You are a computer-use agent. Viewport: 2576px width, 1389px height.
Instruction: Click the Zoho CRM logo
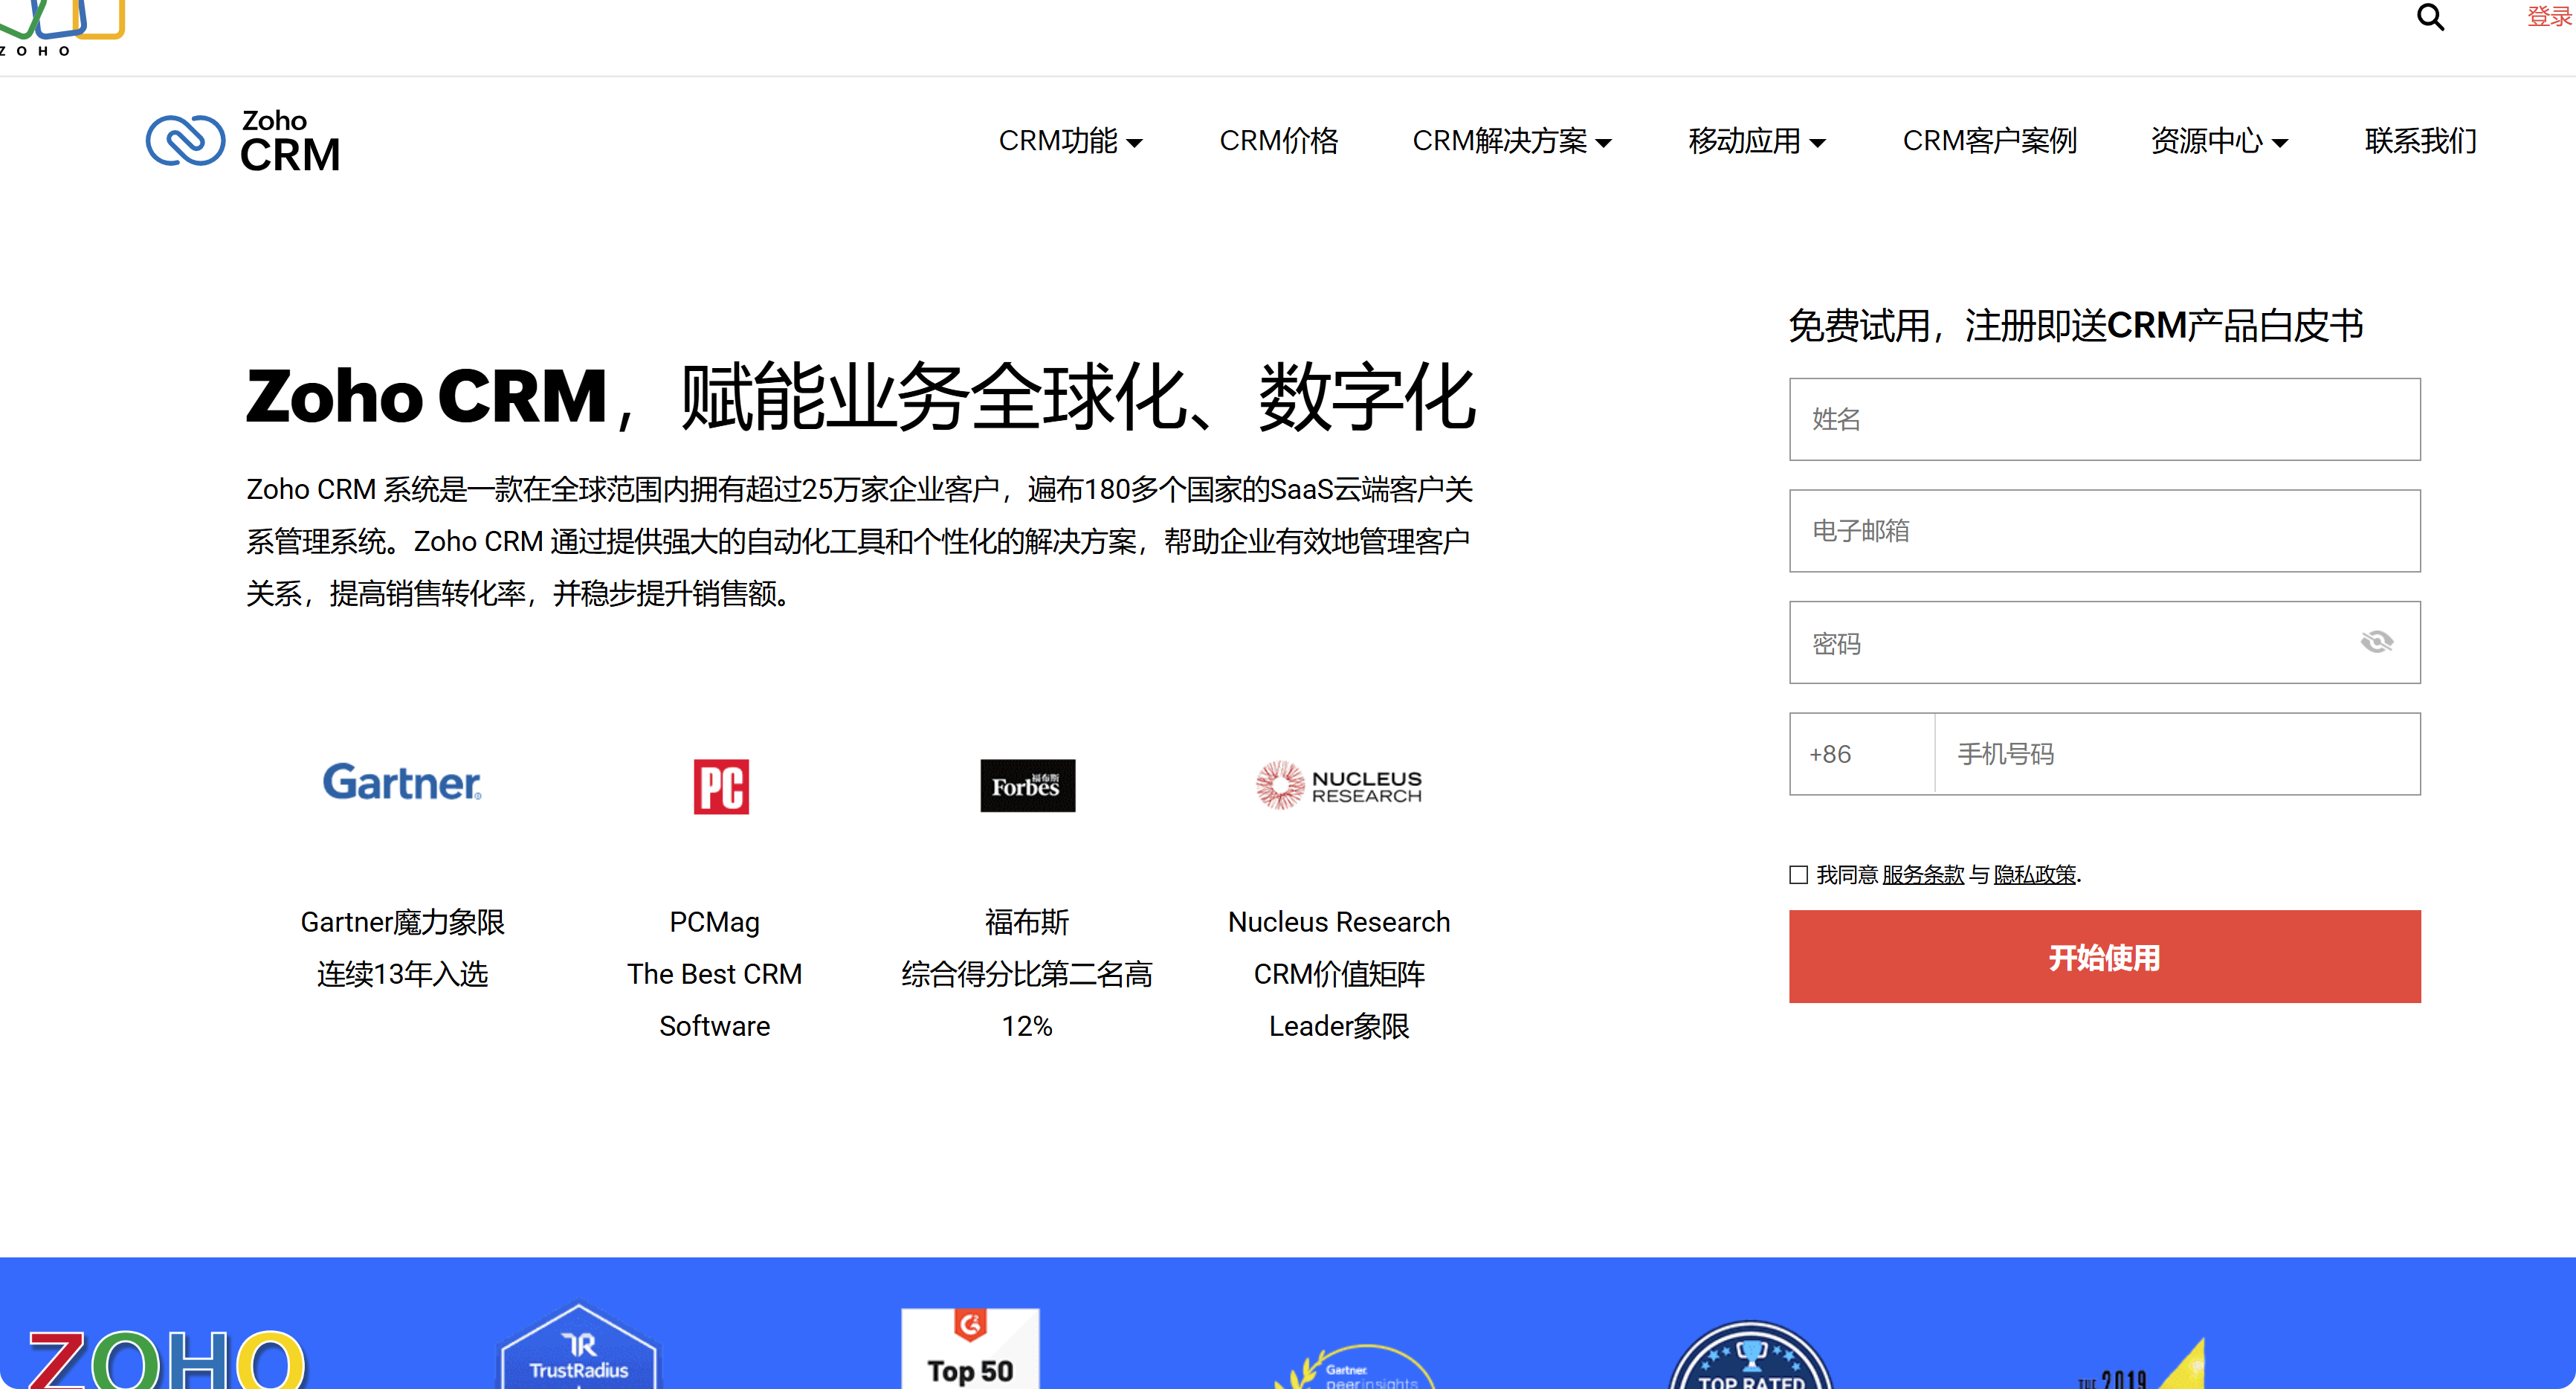pyautogui.click(x=243, y=141)
